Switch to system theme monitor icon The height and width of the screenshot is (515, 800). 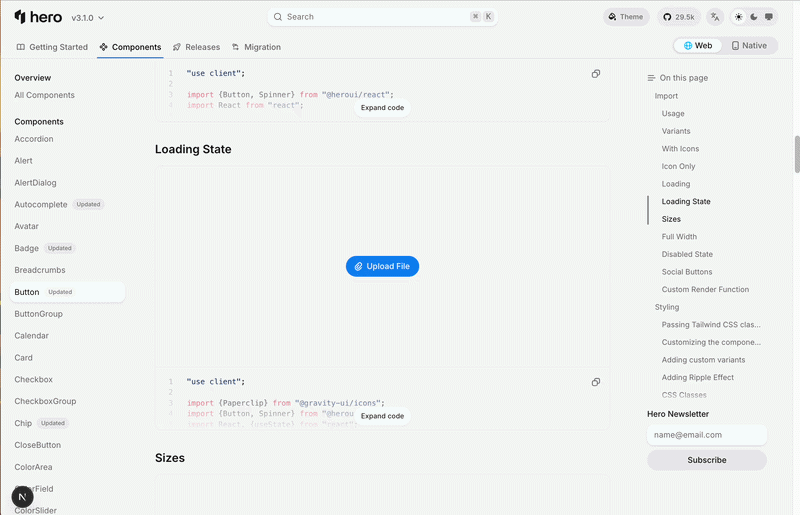[768, 17]
